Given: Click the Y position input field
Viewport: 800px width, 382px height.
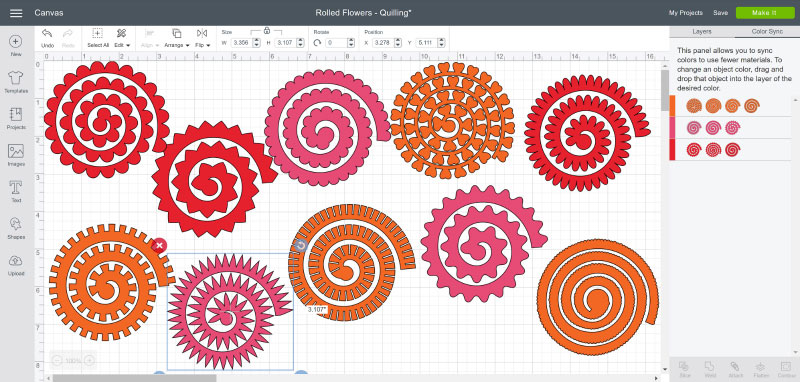Looking at the screenshot, I should [427, 43].
